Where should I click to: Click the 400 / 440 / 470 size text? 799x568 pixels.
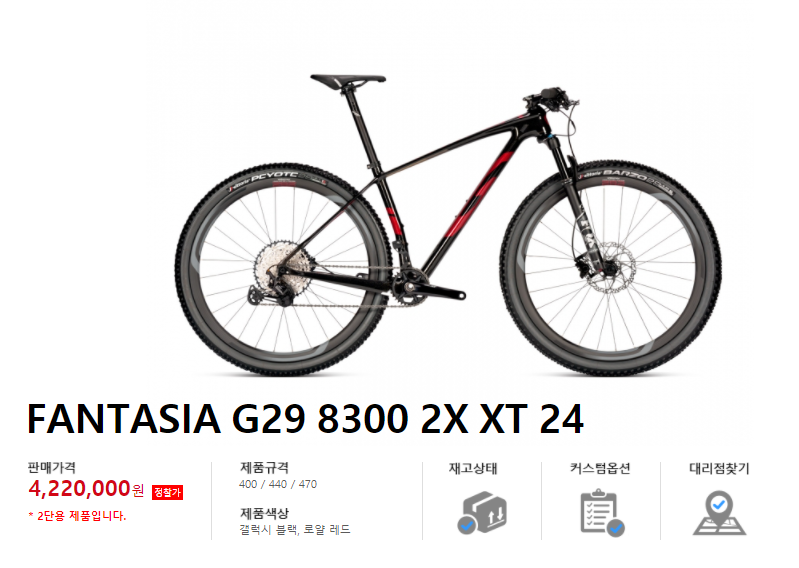point(278,484)
